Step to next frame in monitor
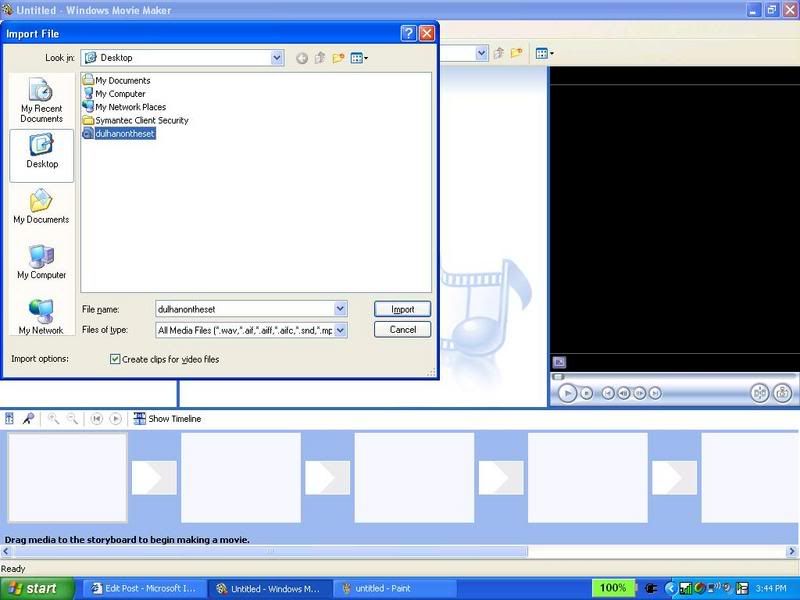 639,393
